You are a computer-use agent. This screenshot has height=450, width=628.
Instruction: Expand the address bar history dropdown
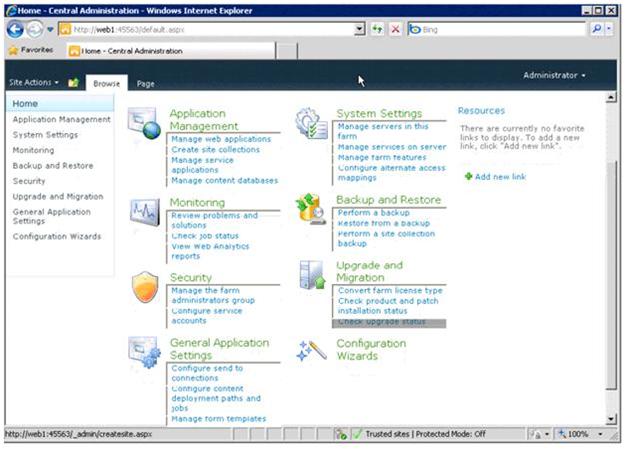tap(360, 29)
